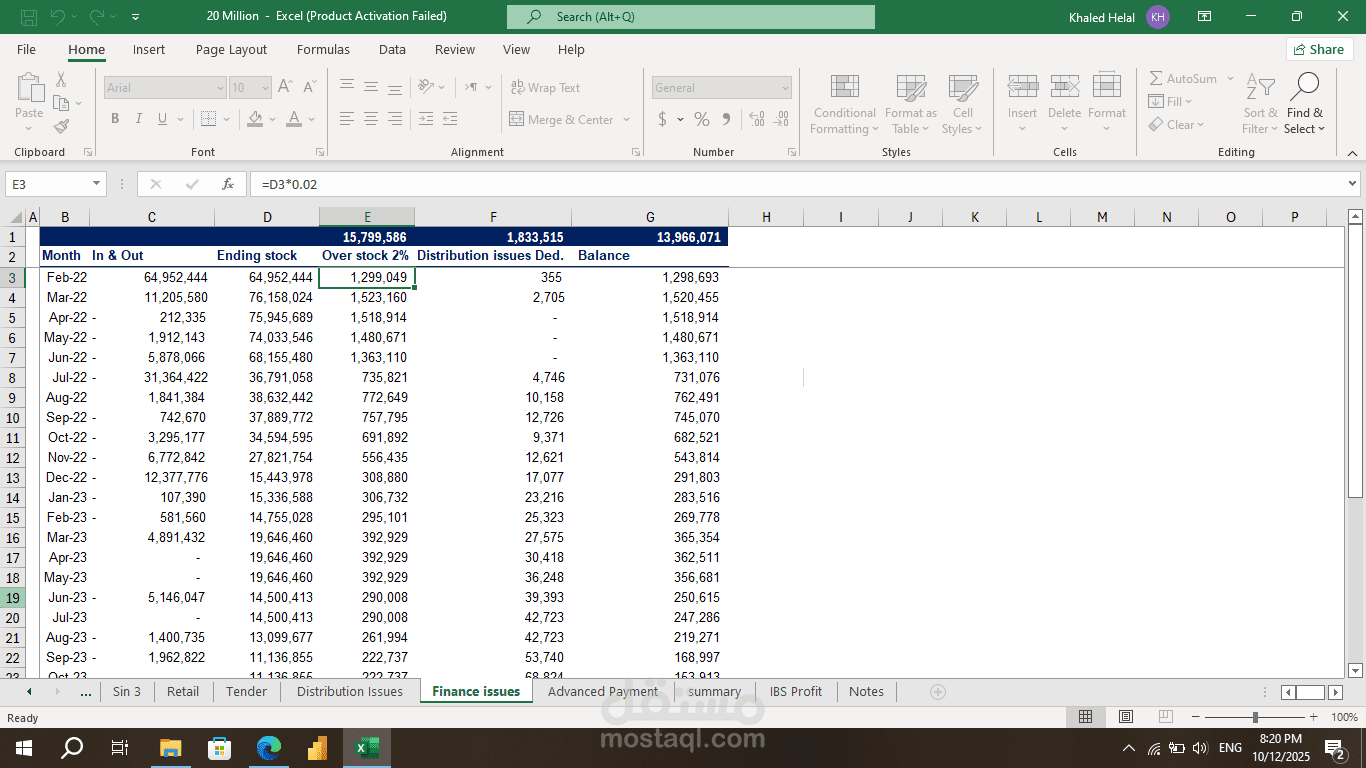Click the Copy icon in Clipboard group

(x=61, y=103)
